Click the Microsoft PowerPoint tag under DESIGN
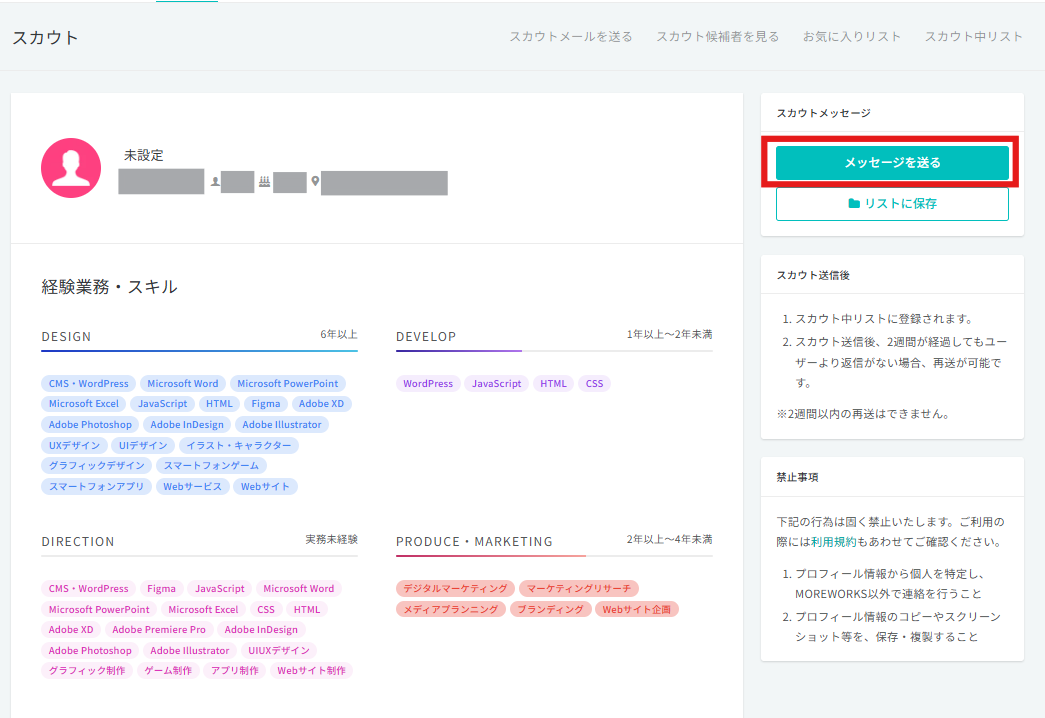Screen dimensions: 1045x718 (x=288, y=383)
